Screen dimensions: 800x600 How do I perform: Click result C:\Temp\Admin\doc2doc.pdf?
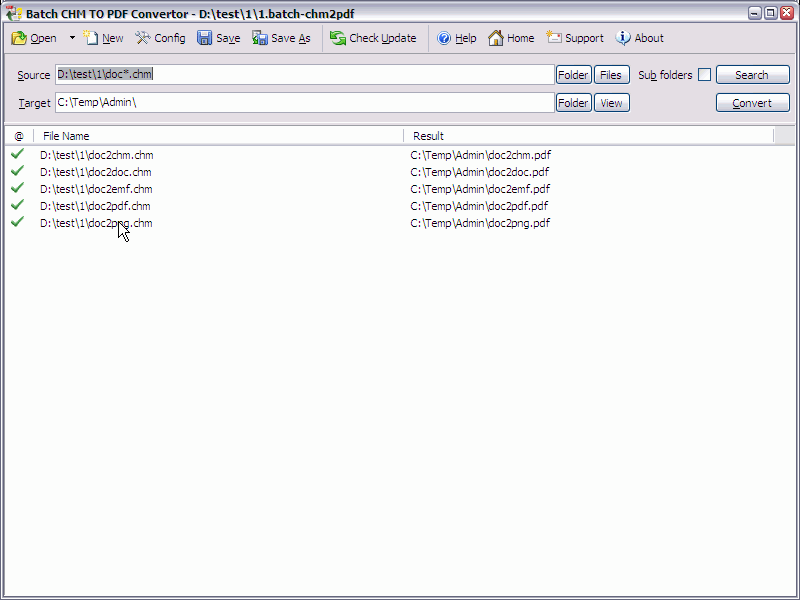(480, 172)
